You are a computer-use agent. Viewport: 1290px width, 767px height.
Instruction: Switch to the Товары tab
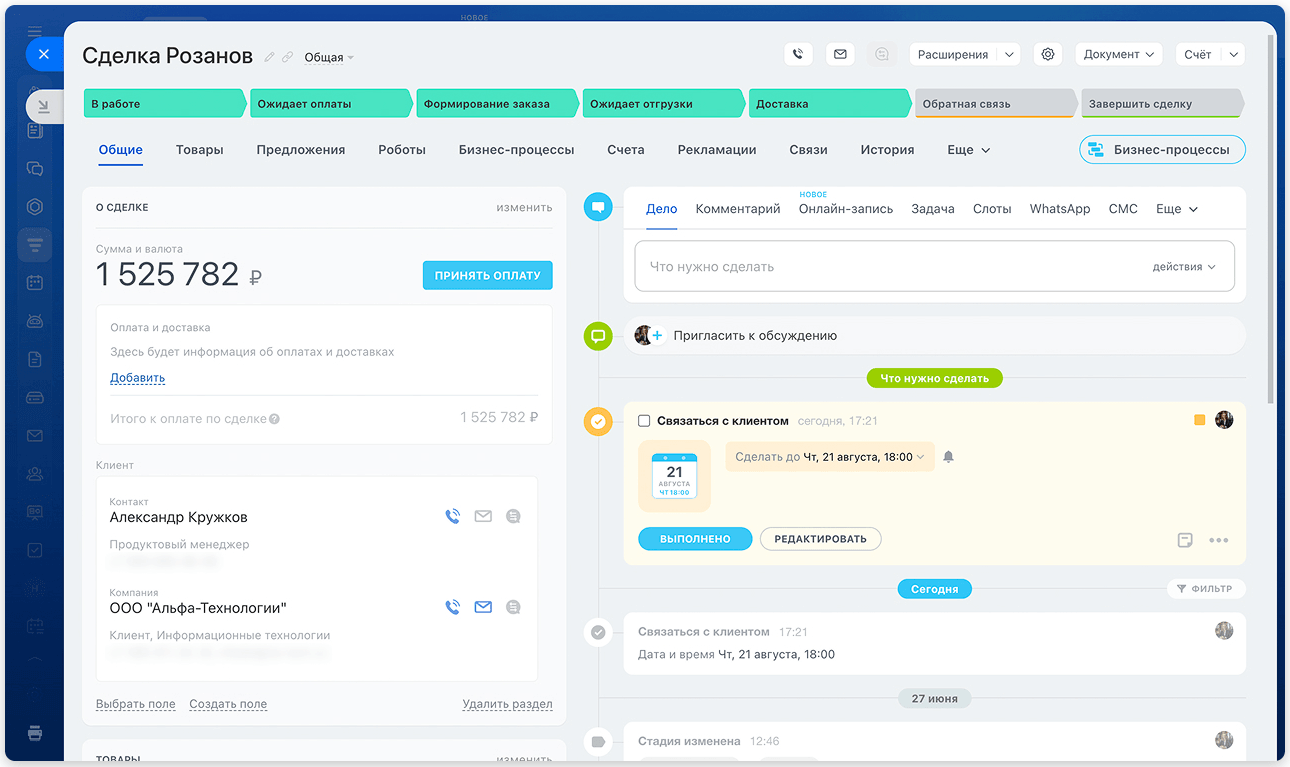(x=199, y=149)
